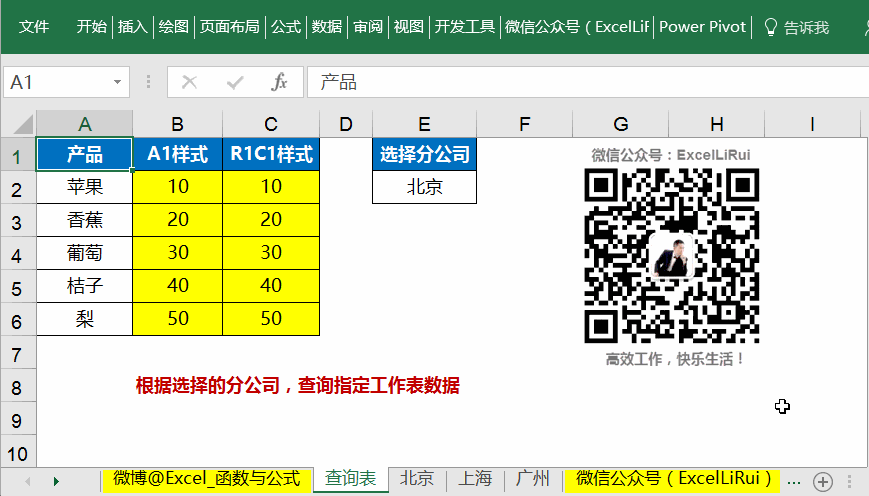
Task: Click the QR code image
Action: coord(672,256)
